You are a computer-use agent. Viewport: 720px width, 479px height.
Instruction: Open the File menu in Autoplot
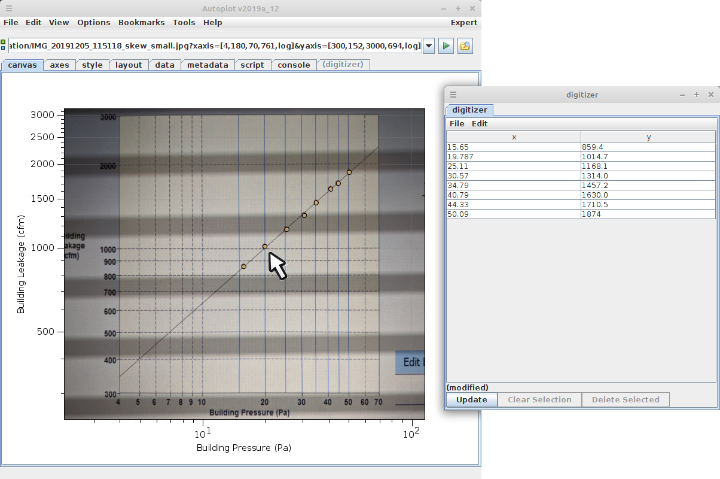pos(11,23)
